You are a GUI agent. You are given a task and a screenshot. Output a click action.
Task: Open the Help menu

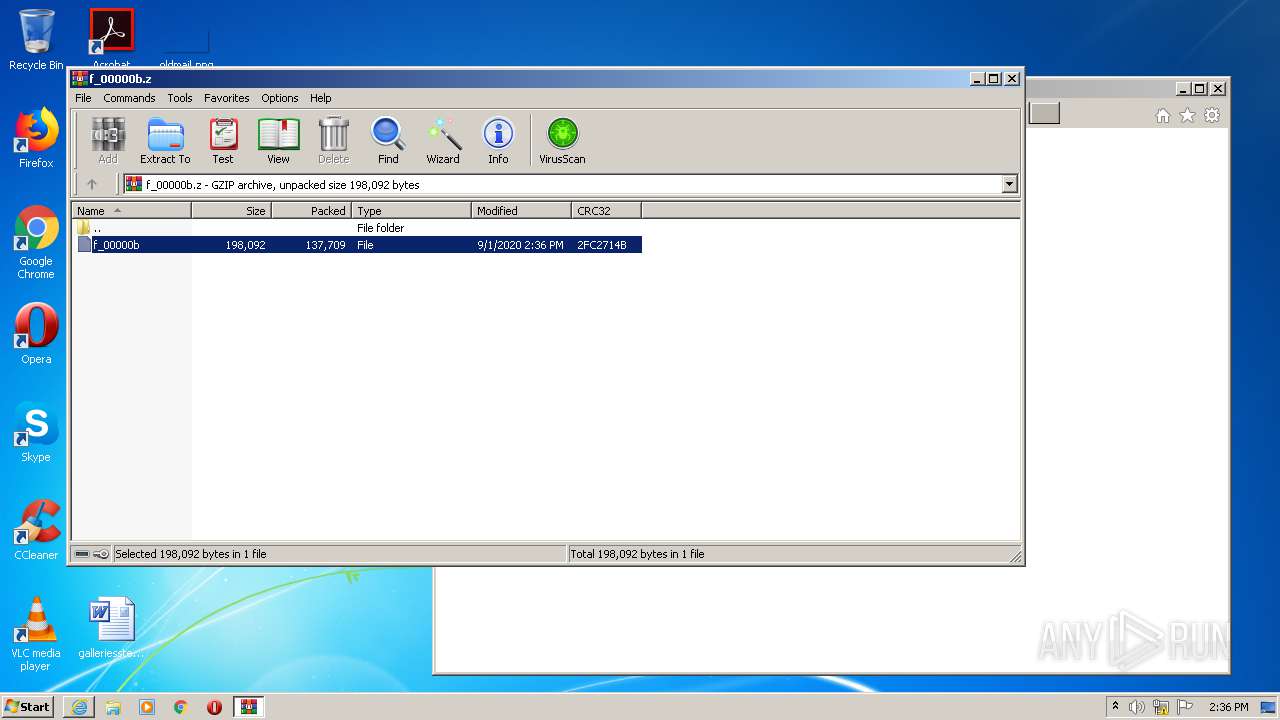click(320, 98)
